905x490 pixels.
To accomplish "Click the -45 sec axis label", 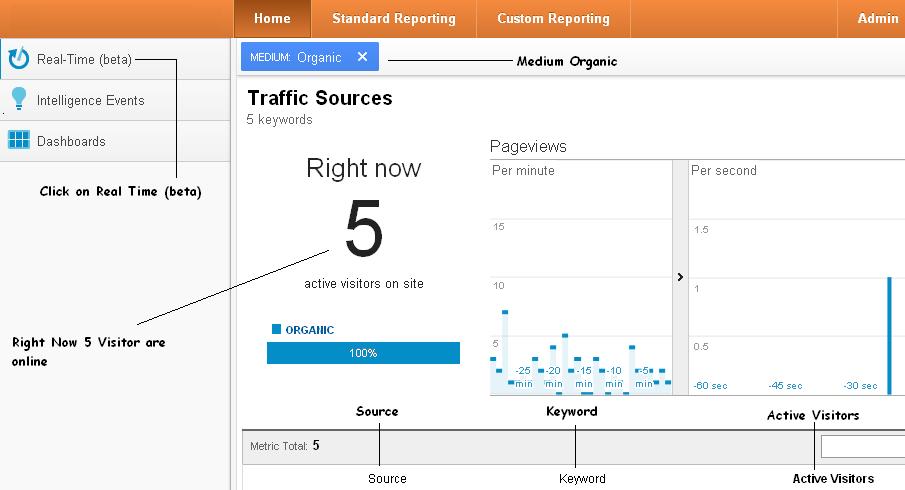I will click(785, 386).
